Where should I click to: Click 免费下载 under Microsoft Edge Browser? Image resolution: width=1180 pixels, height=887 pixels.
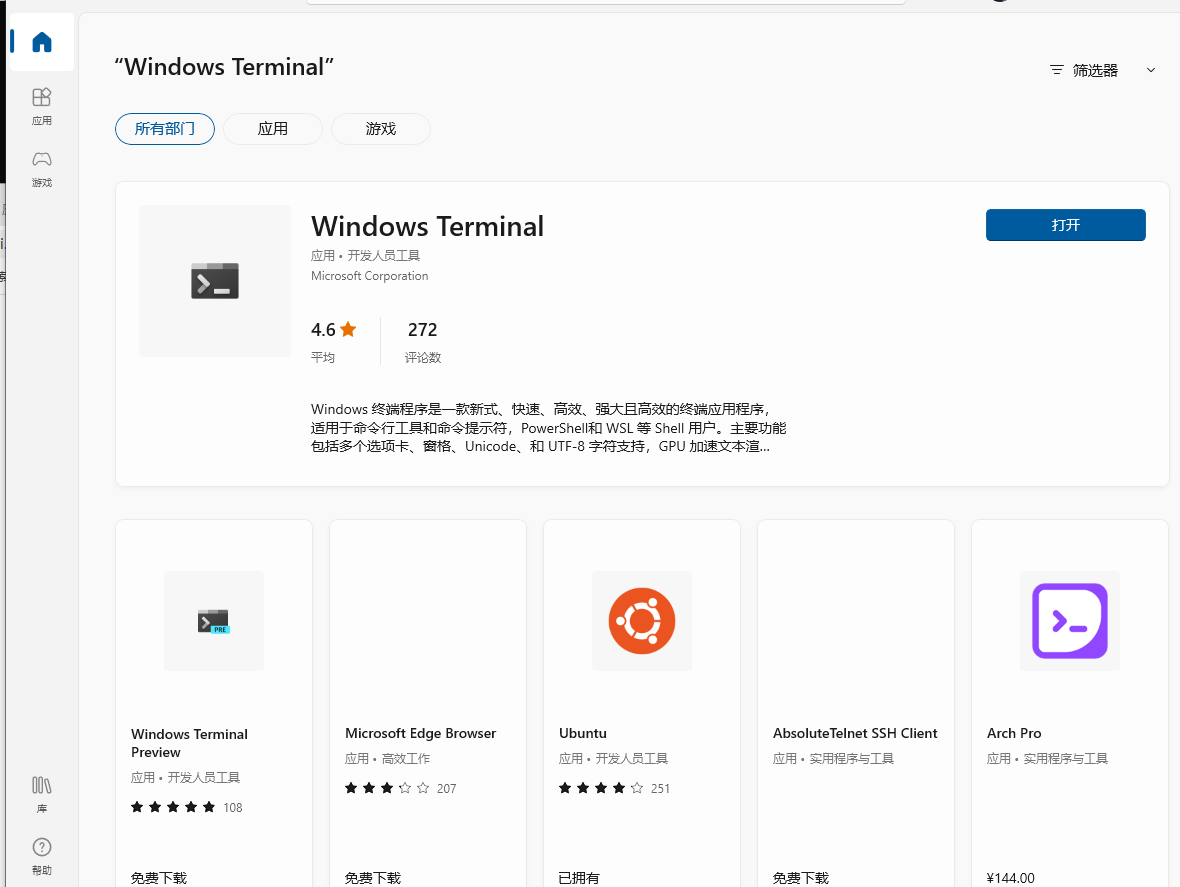point(373,878)
